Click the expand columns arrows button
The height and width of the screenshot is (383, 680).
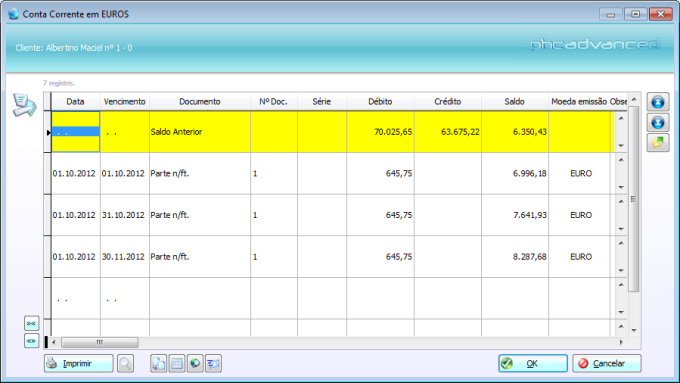pyautogui.click(x=31, y=341)
